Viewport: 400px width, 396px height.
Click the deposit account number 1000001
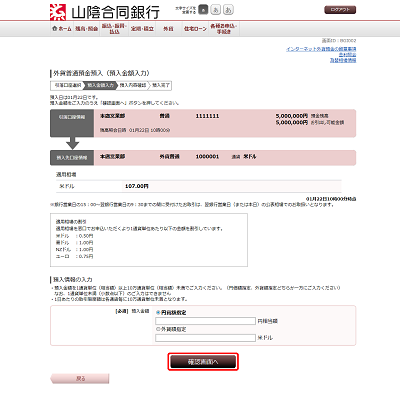207,156
